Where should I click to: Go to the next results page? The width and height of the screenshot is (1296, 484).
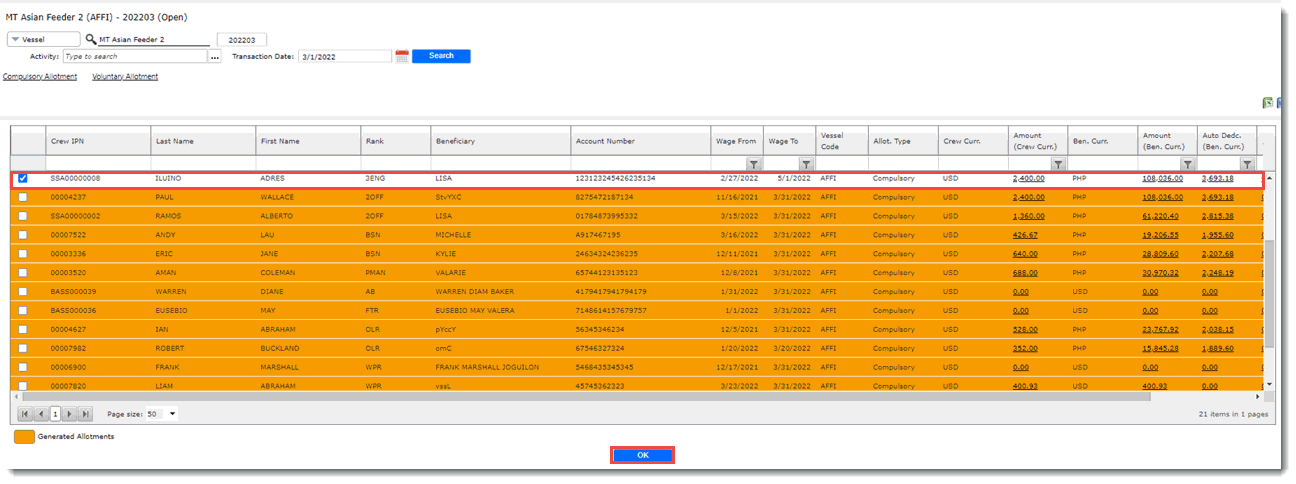click(71, 414)
